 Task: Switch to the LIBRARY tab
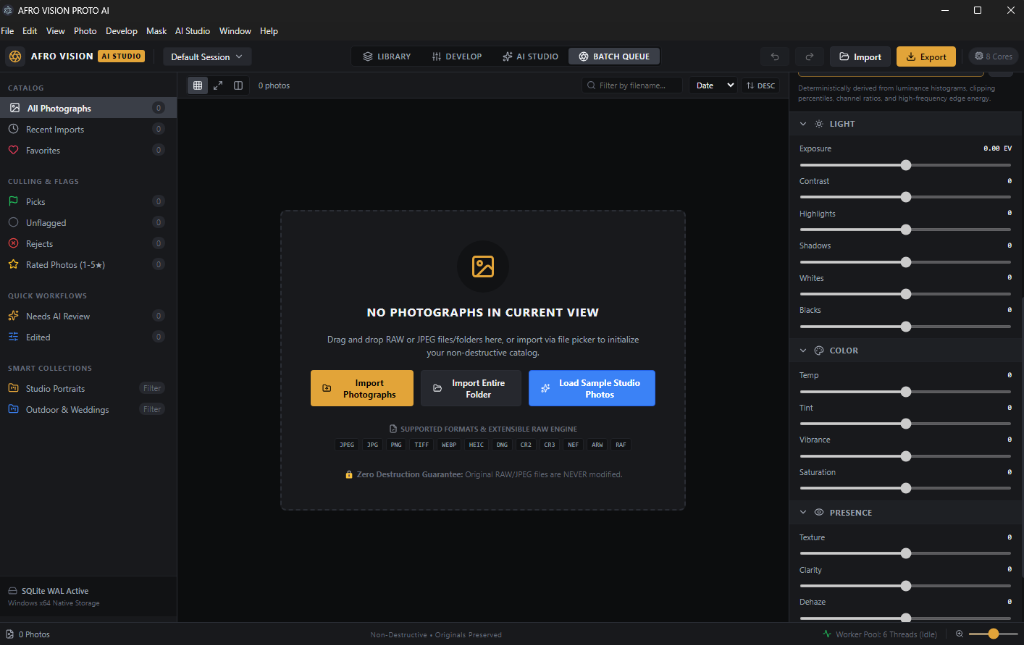click(x=387, y=57)
